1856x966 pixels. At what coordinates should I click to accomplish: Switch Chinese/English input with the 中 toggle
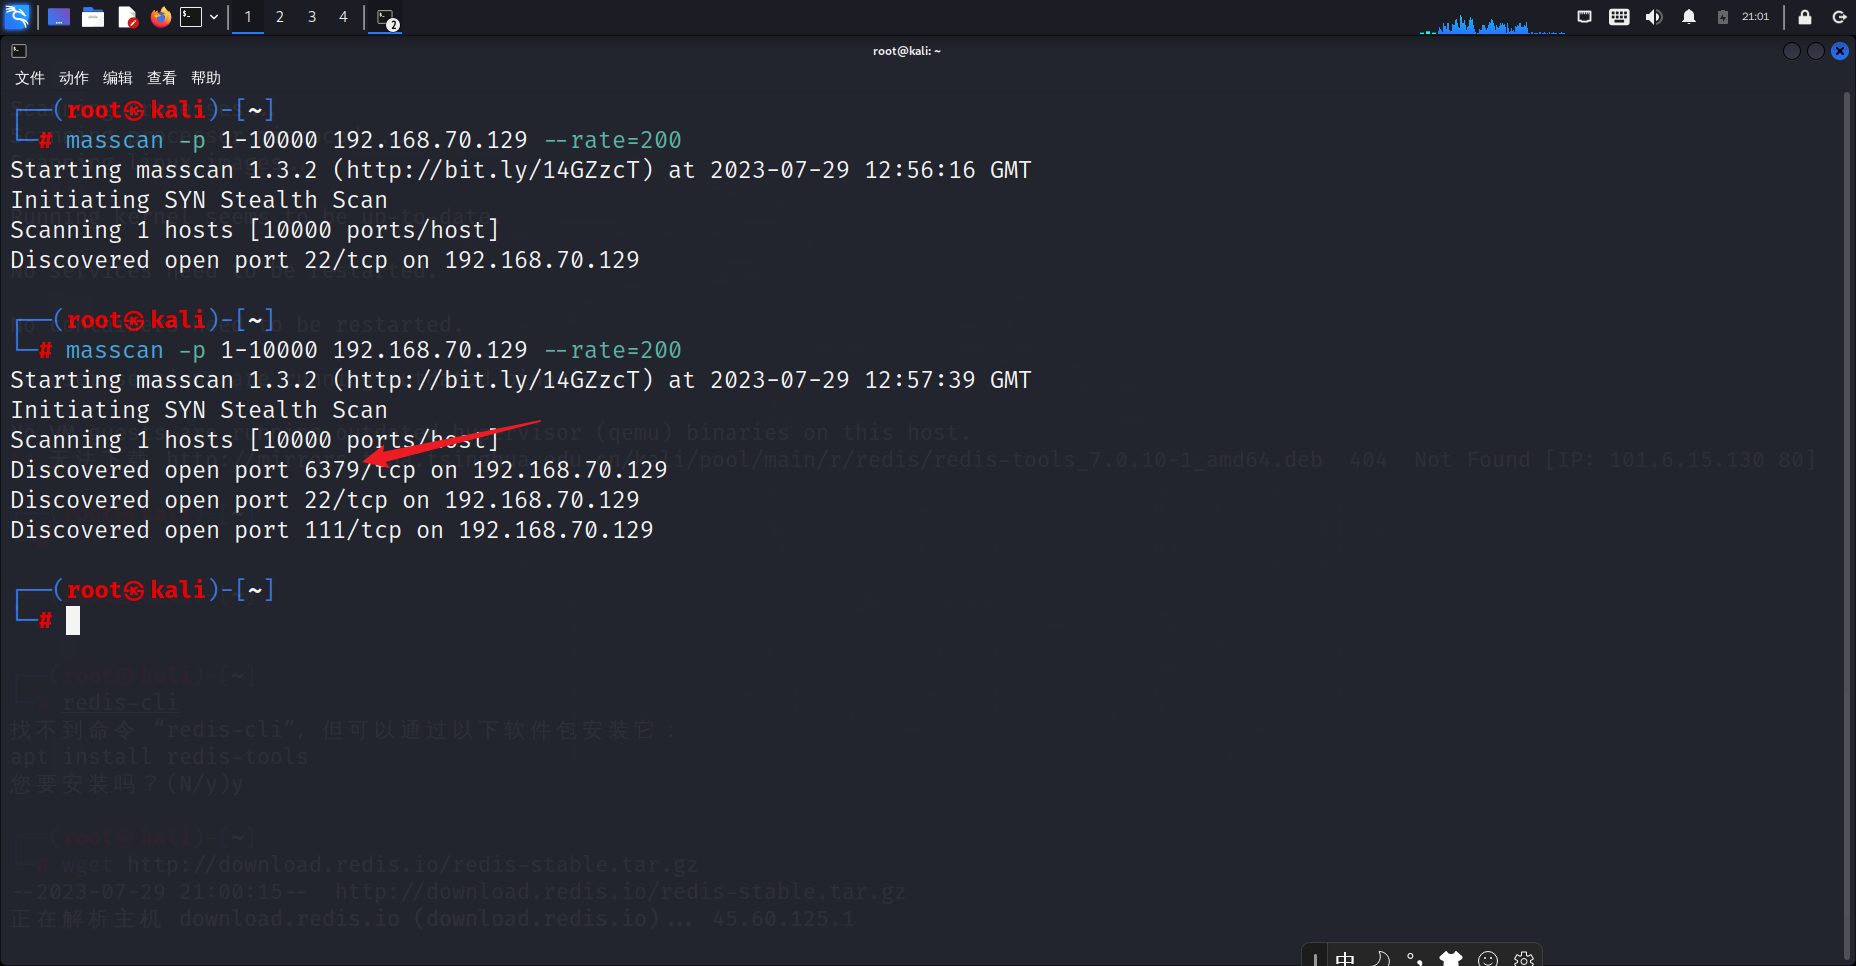[x=1346, y=958]
